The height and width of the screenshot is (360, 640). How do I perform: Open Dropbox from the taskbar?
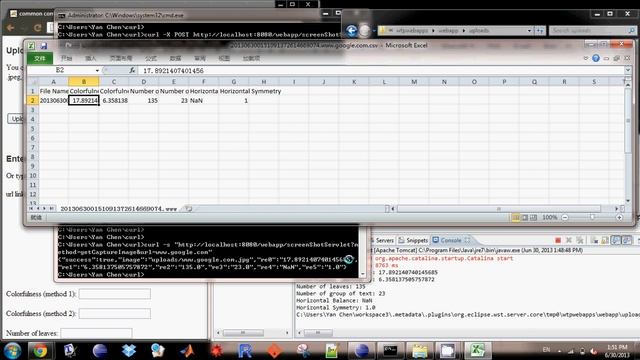[129, 351]
